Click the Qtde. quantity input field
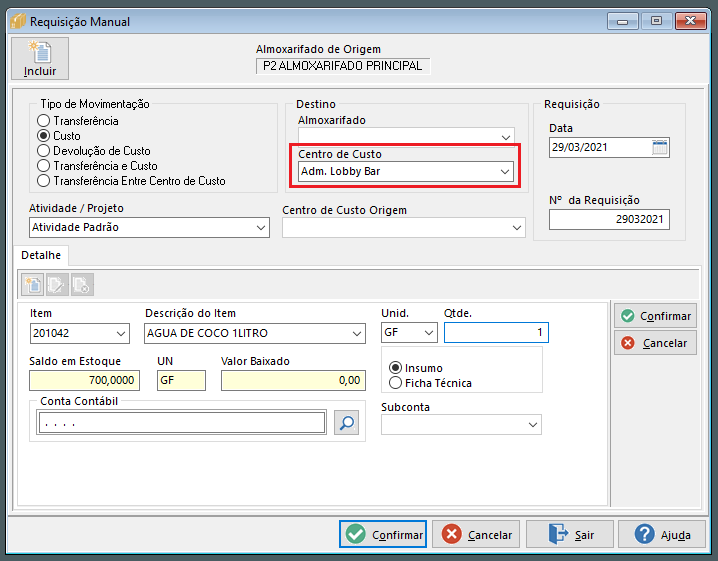The width and height of the screenshot is (718, 561). (496, 332)
